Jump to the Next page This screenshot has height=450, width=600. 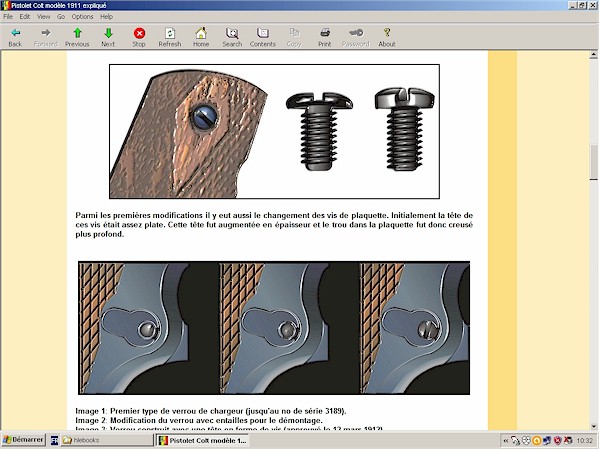(108, 37)
